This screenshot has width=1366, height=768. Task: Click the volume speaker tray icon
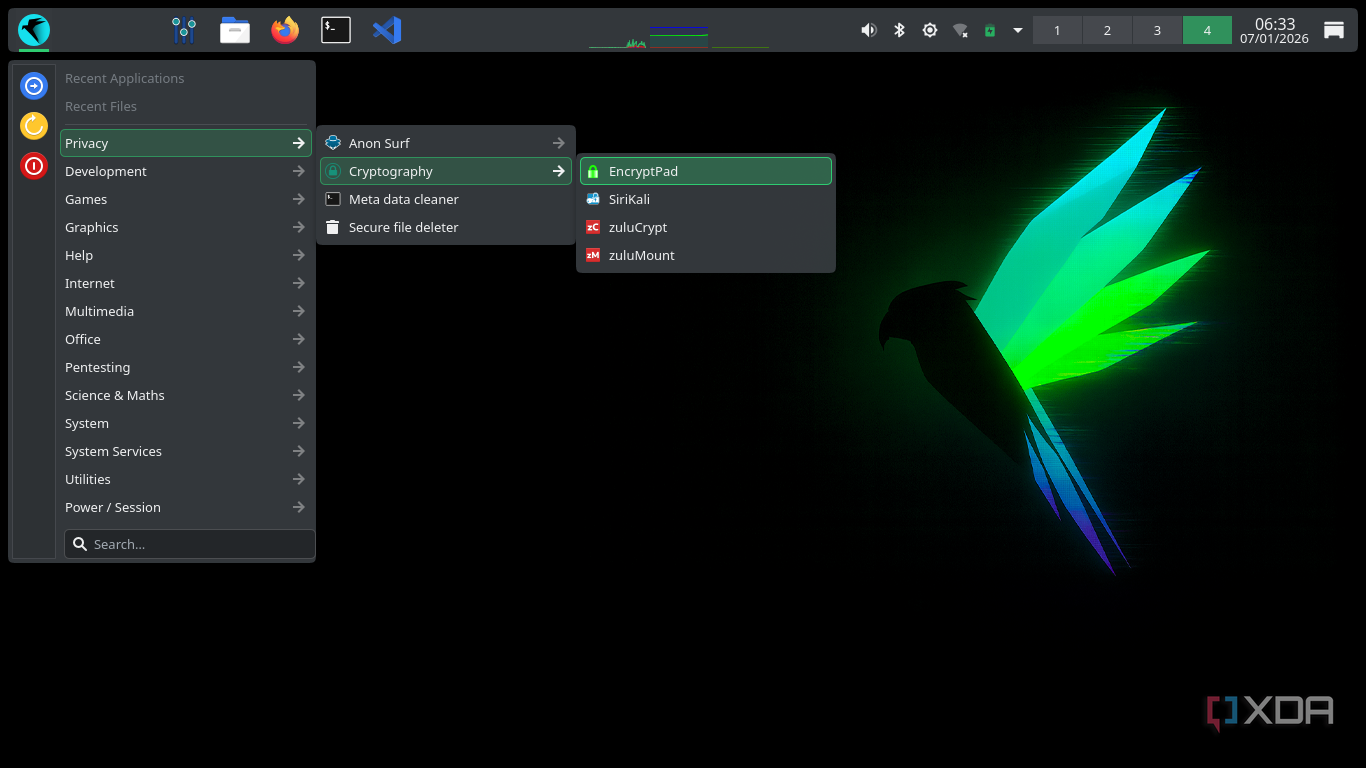868,30
